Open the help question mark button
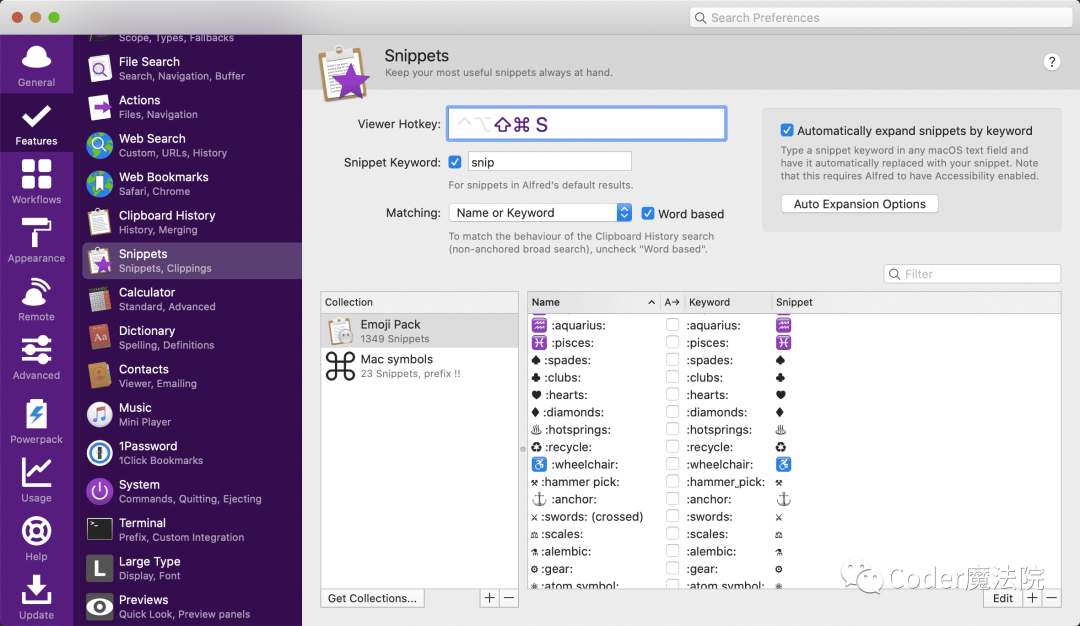The image size is (1080, 626). click(x=1051, y=62)
